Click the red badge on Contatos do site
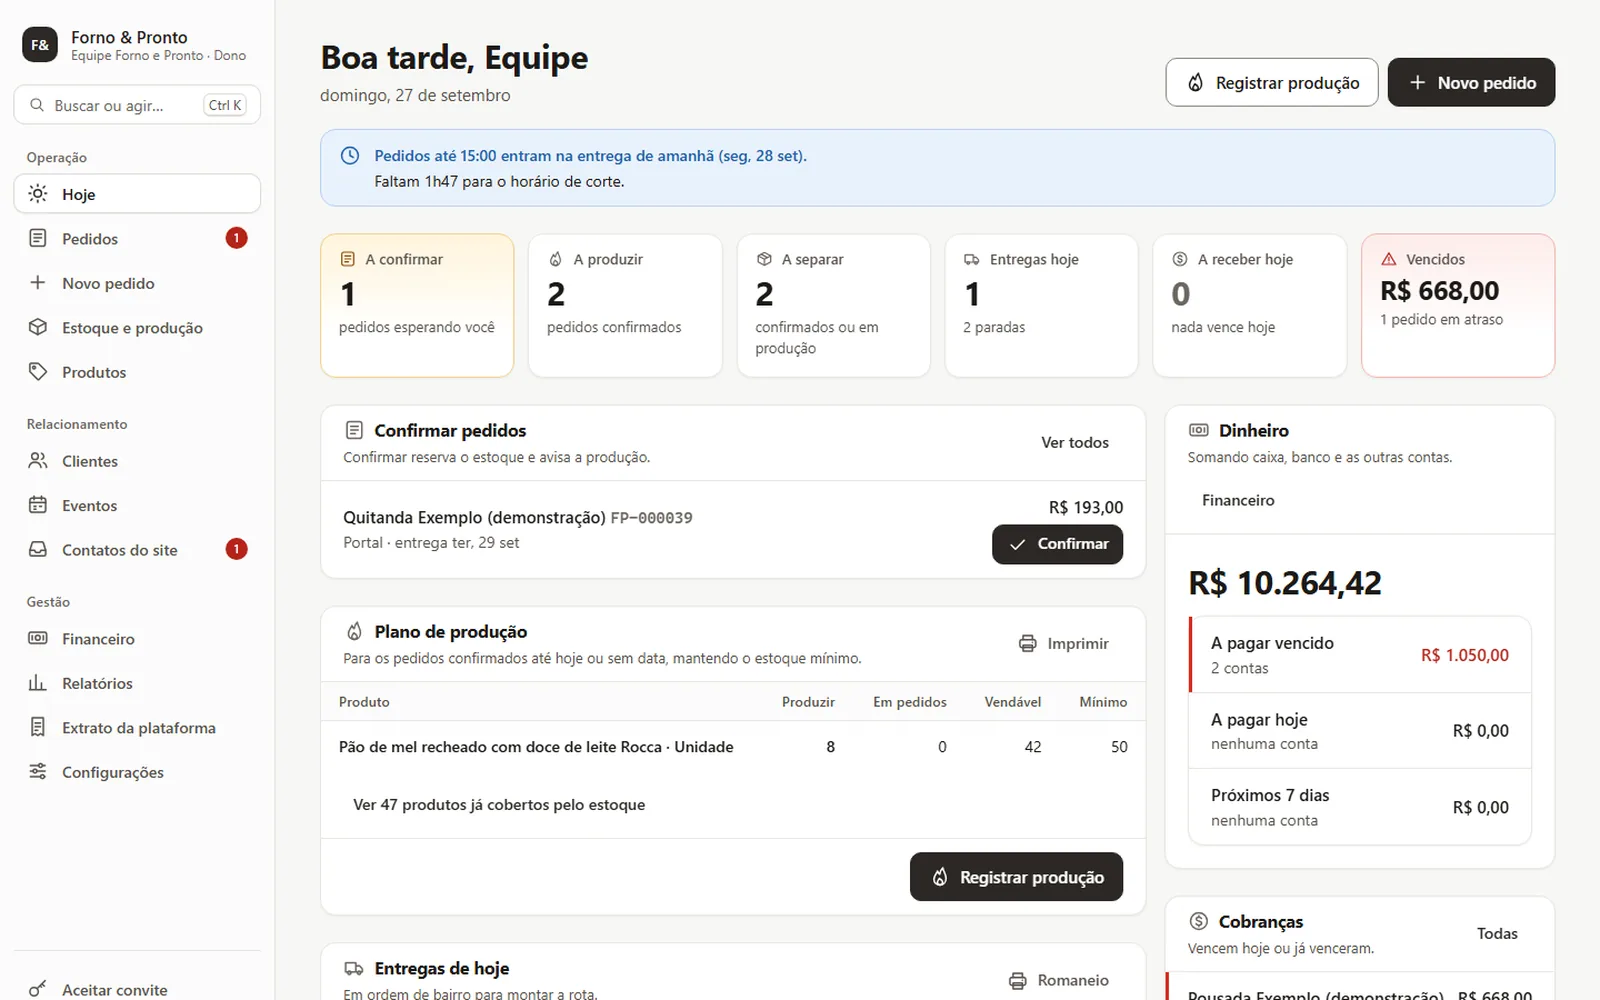This screenshot has width=1600, height=1000. click(236, 549)
